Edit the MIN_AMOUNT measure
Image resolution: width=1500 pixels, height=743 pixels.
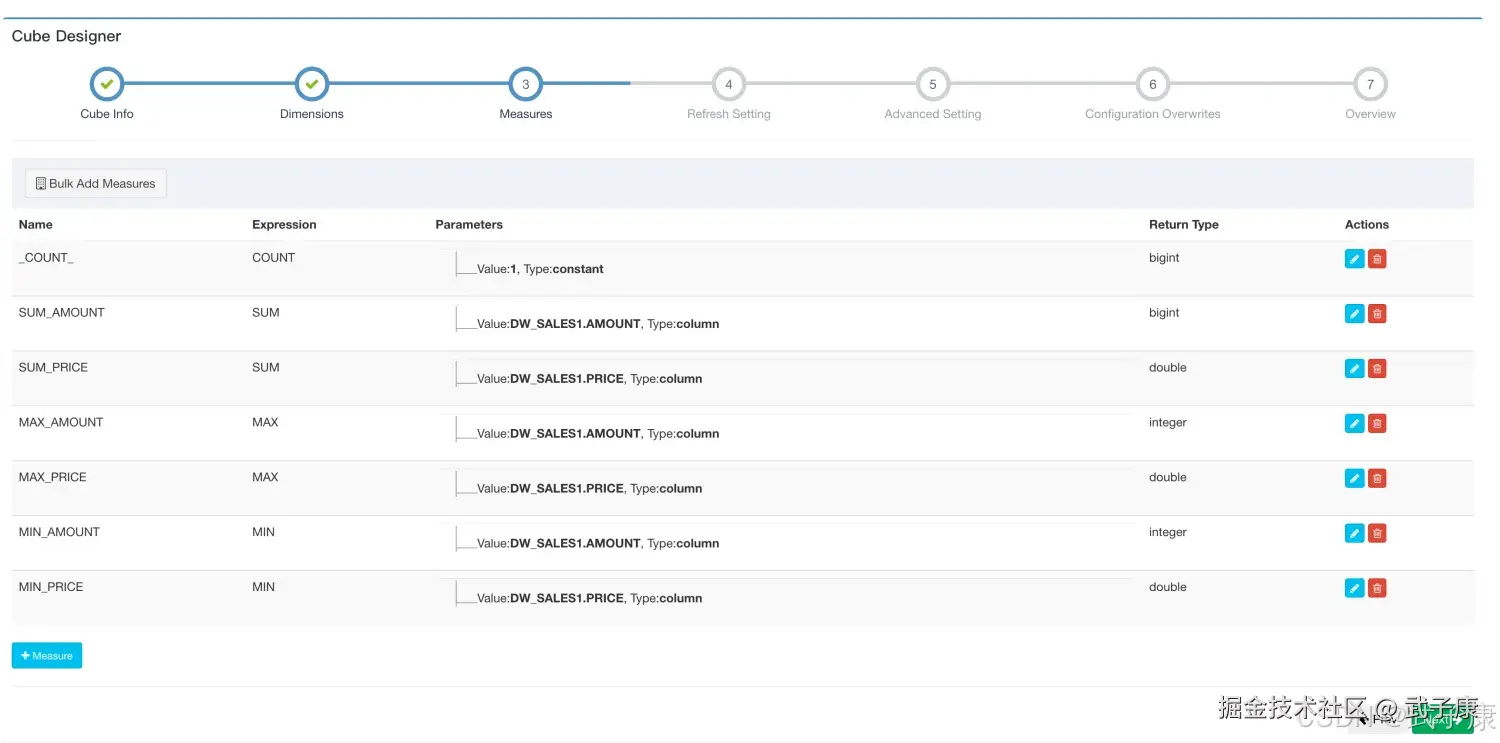tap(1354, 533)
